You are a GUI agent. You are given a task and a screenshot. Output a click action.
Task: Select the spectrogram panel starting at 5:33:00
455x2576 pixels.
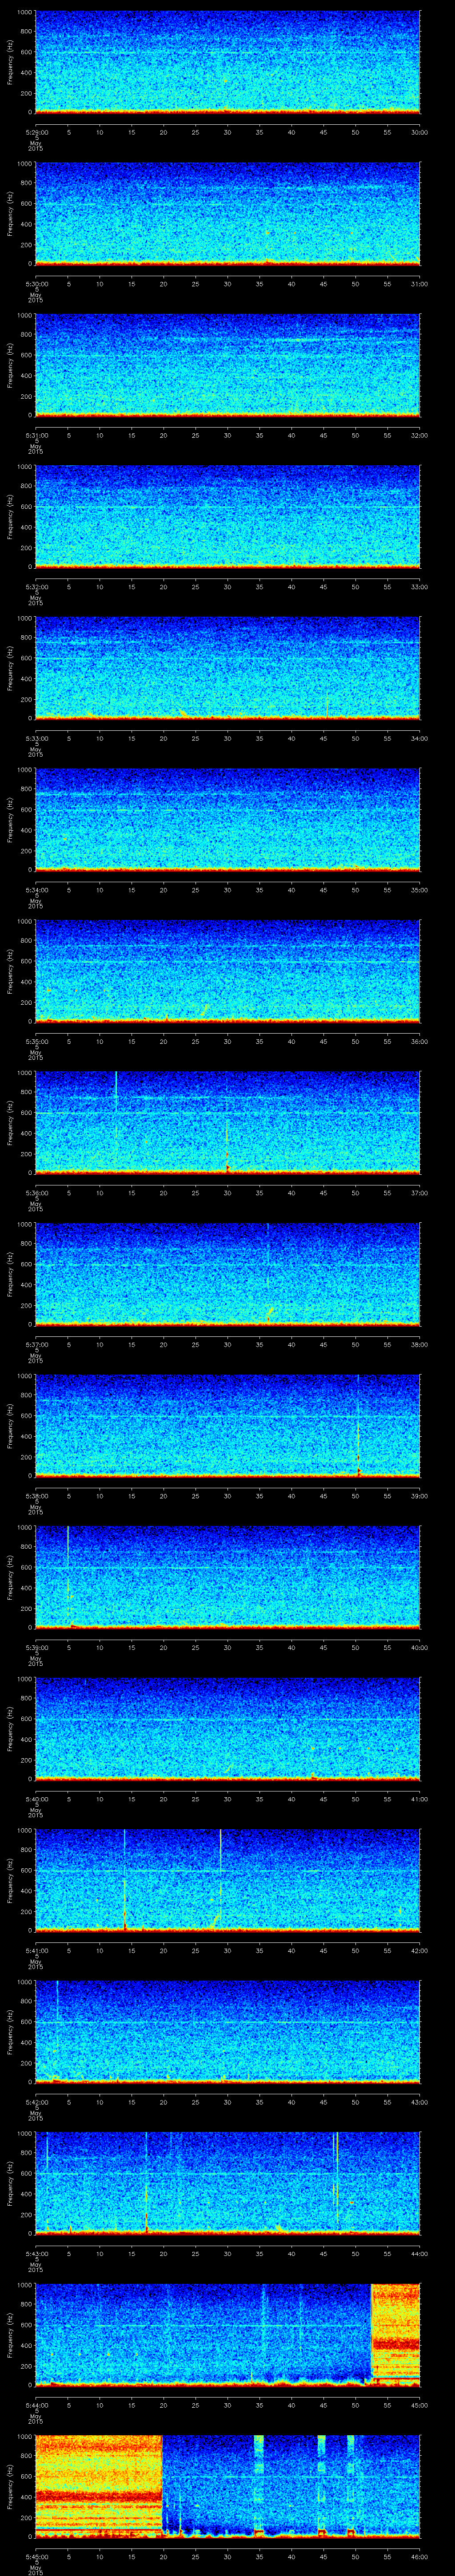coord(227,668)
